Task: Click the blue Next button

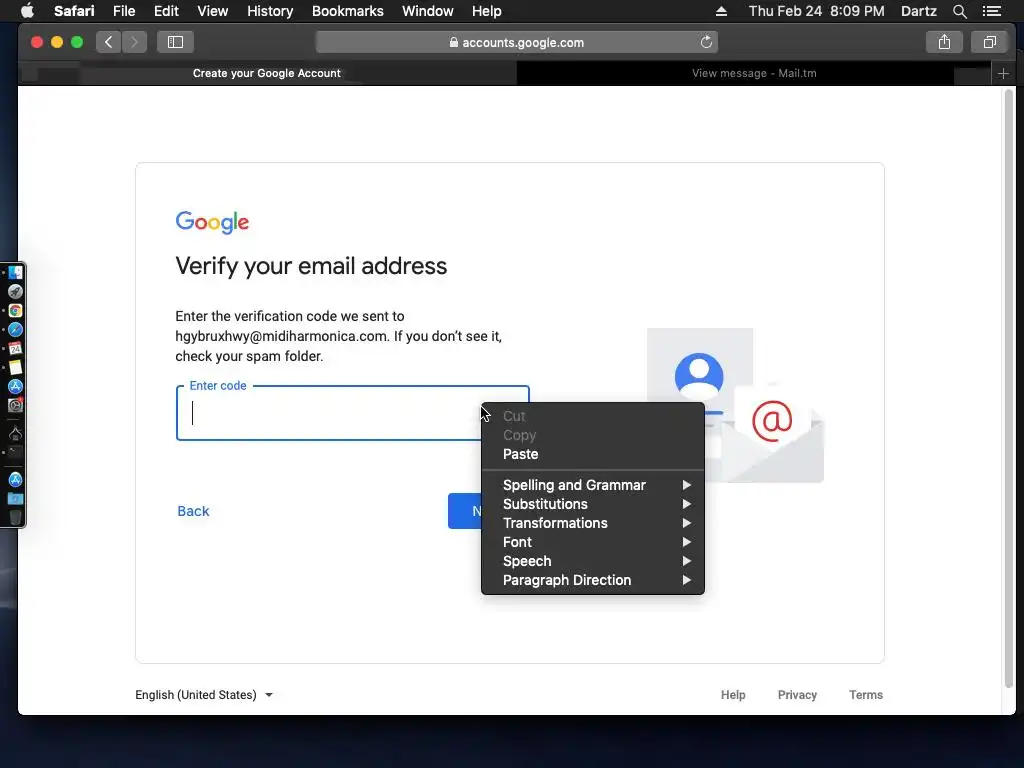Action: tap(466, 511)
